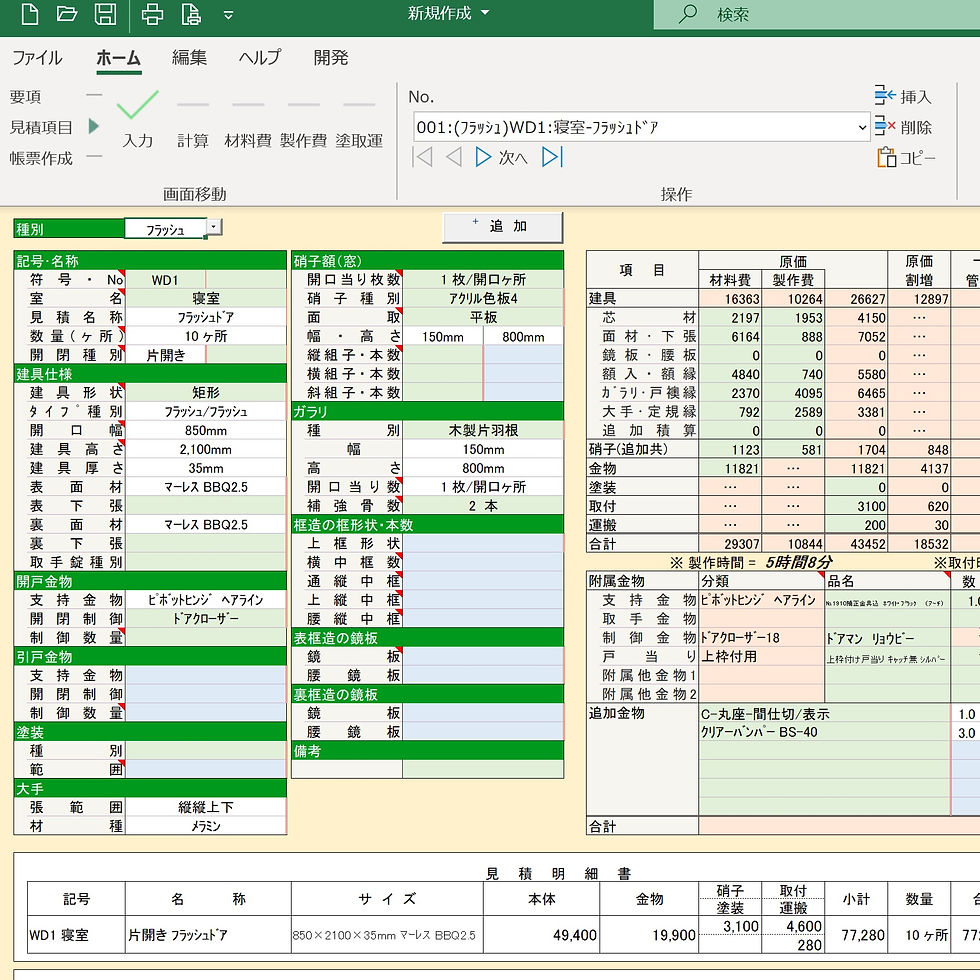The height and width of the screenshot is (980, 980).
Task: Click the 上枠付用 cell
Action: coord(762,656)
